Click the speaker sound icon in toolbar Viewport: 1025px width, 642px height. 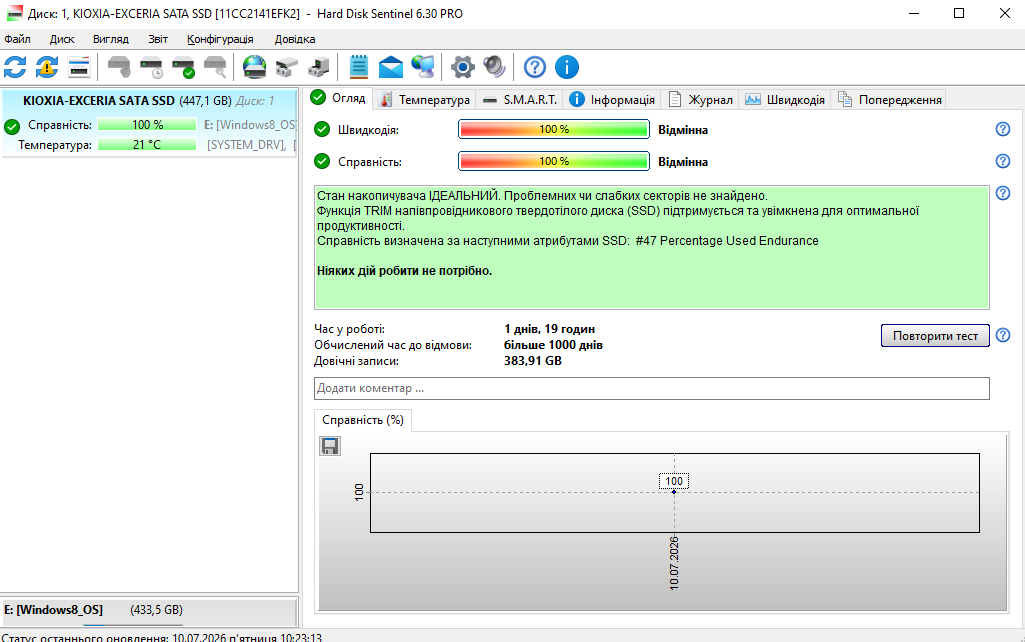[494, 67]
